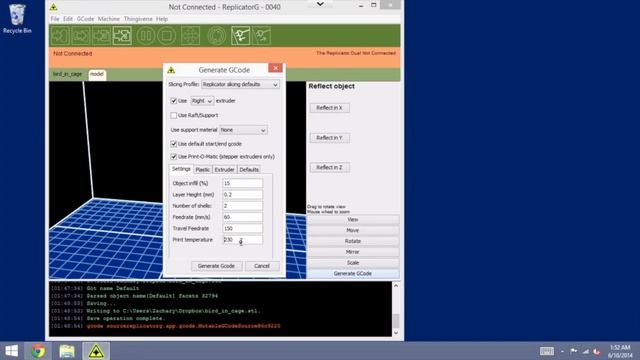Open the Control Panel toolbar icon
The image size is (640, 360).
190,36
